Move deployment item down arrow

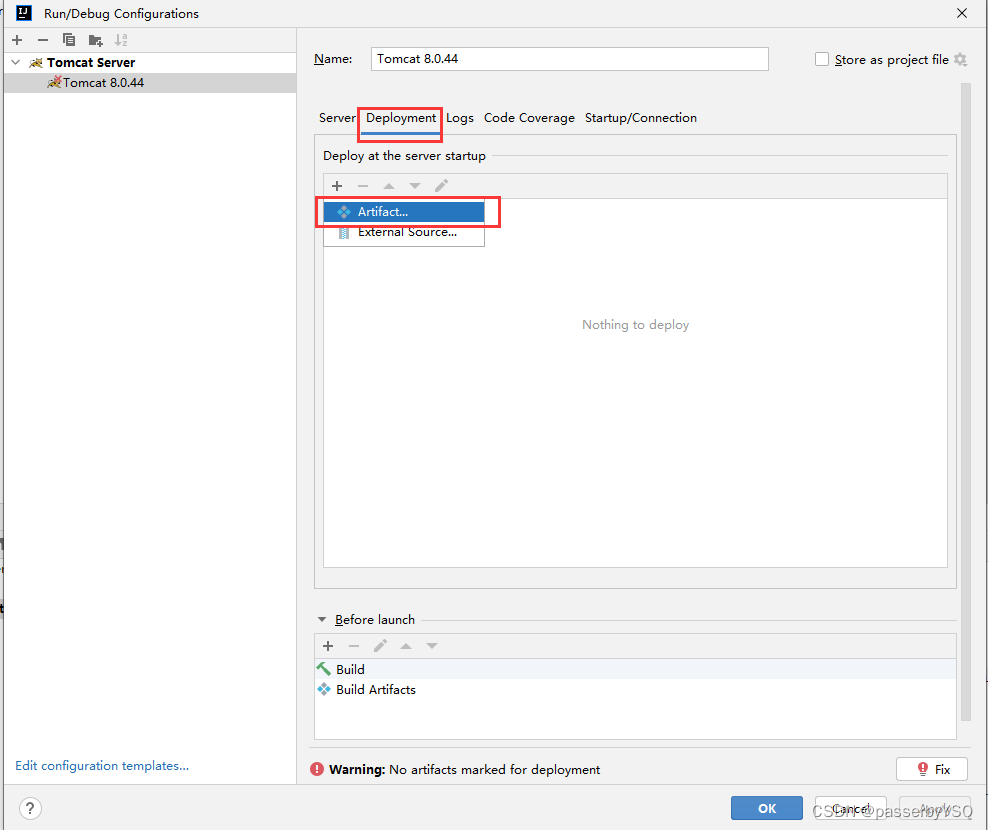coord(415,186)
